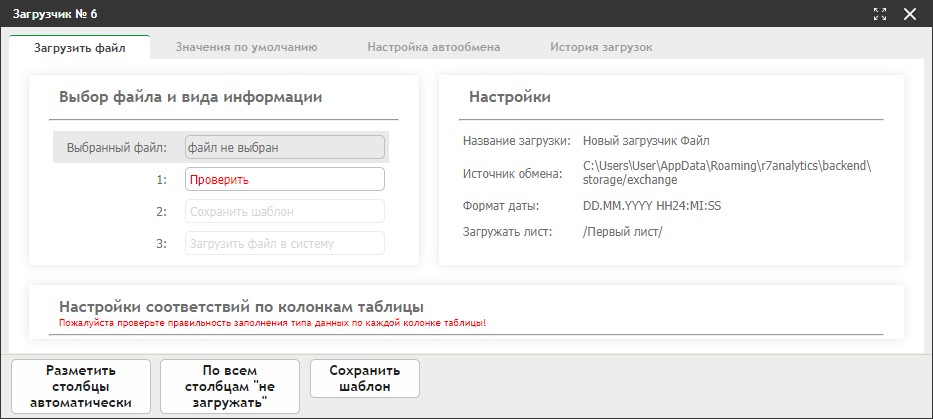933x419 pixels.
Task: Click the value Новый загрузчик Файл
Action: point(646,141)
